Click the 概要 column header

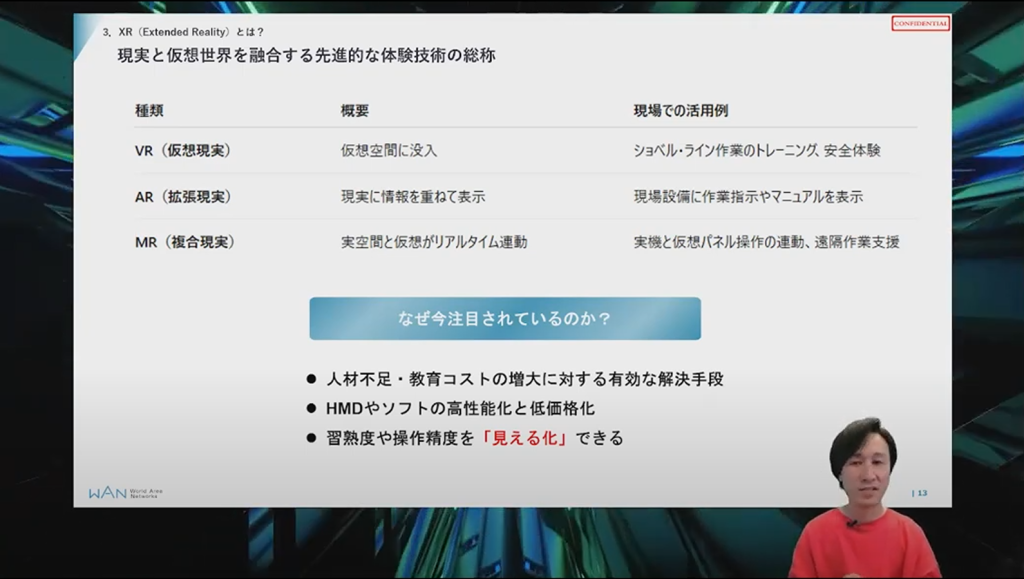pos(355,110)
